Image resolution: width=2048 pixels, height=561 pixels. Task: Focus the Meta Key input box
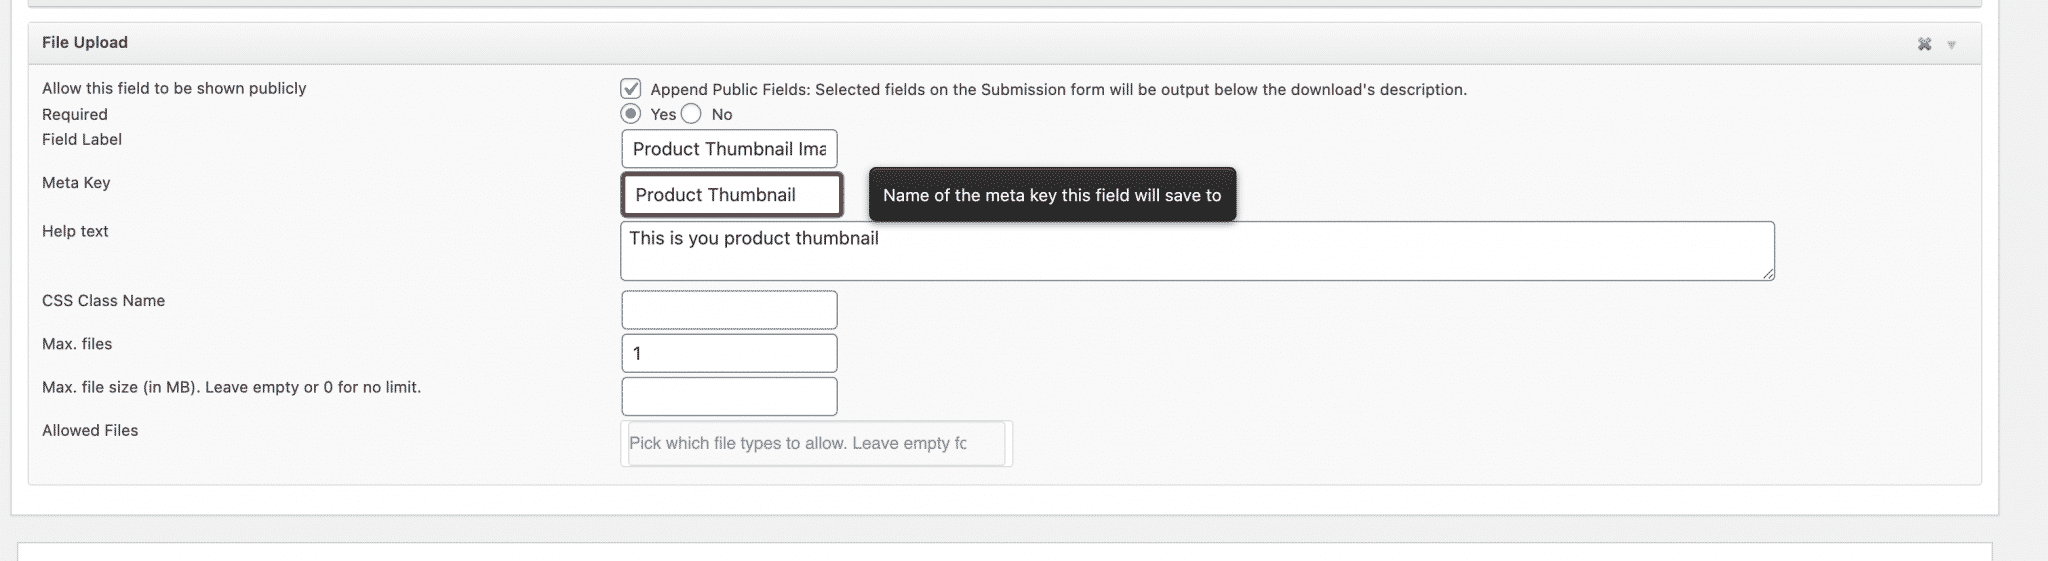731,195
